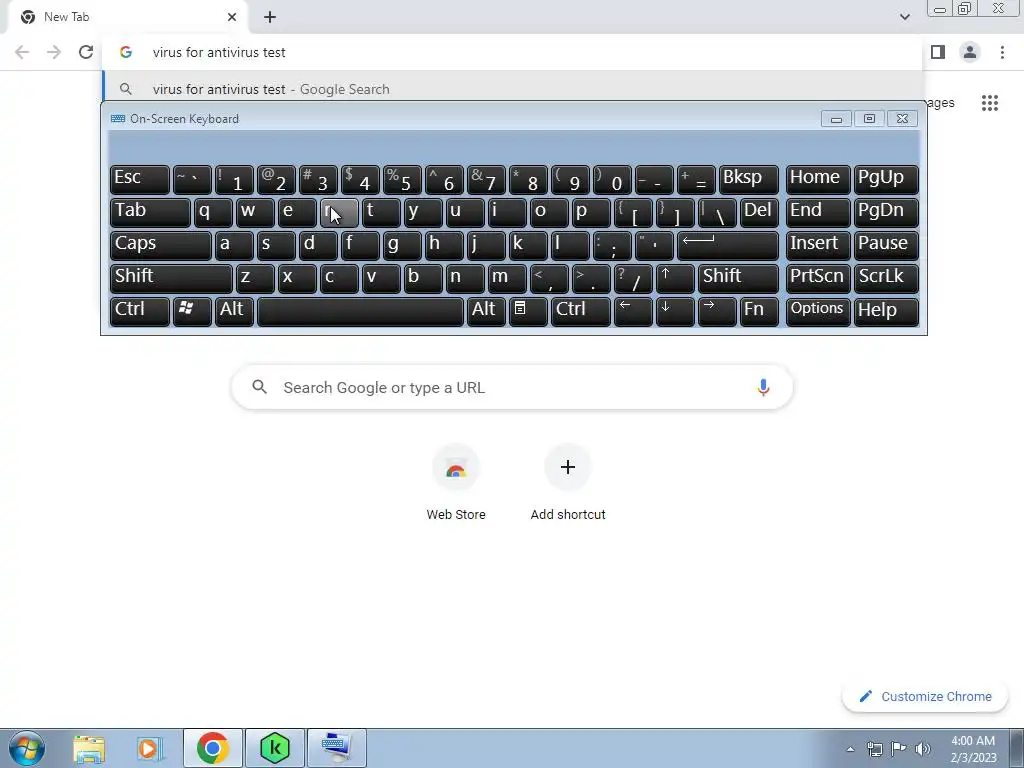Open Customize Chrome
The image size is (1024, 768).
[x=925, y=696]
